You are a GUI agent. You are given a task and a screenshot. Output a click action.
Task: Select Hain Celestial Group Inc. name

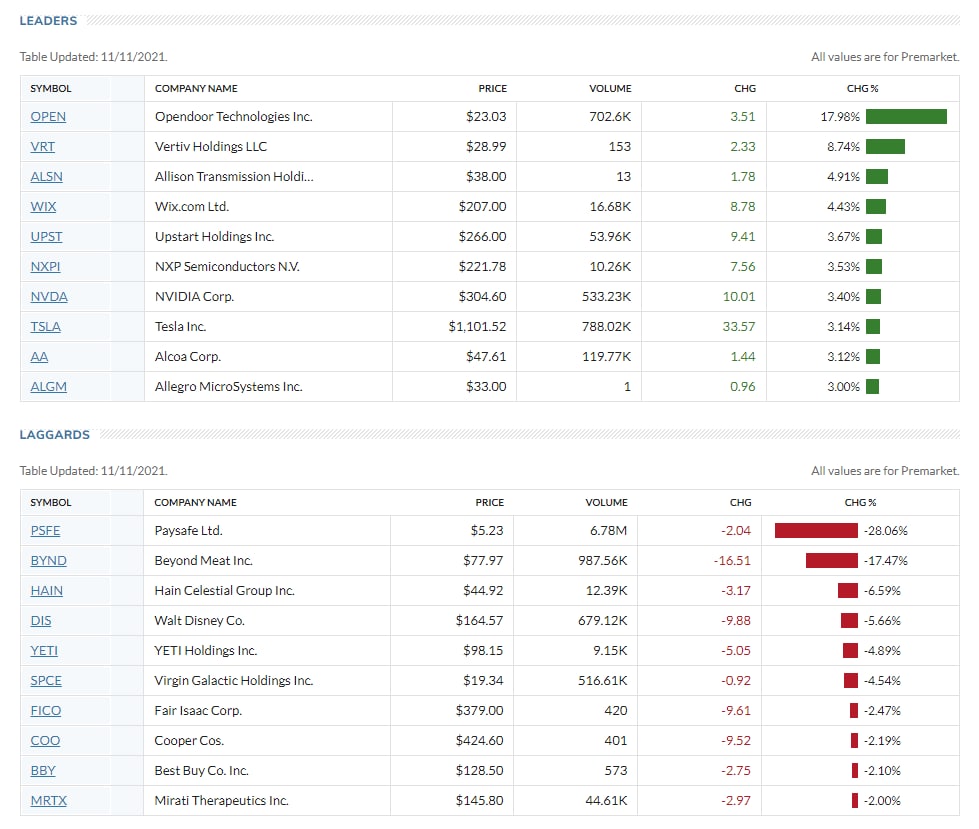pos(224,591)
